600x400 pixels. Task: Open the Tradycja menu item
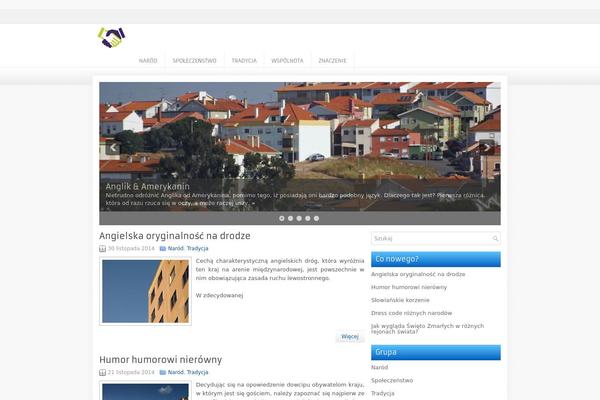(244, 60)
